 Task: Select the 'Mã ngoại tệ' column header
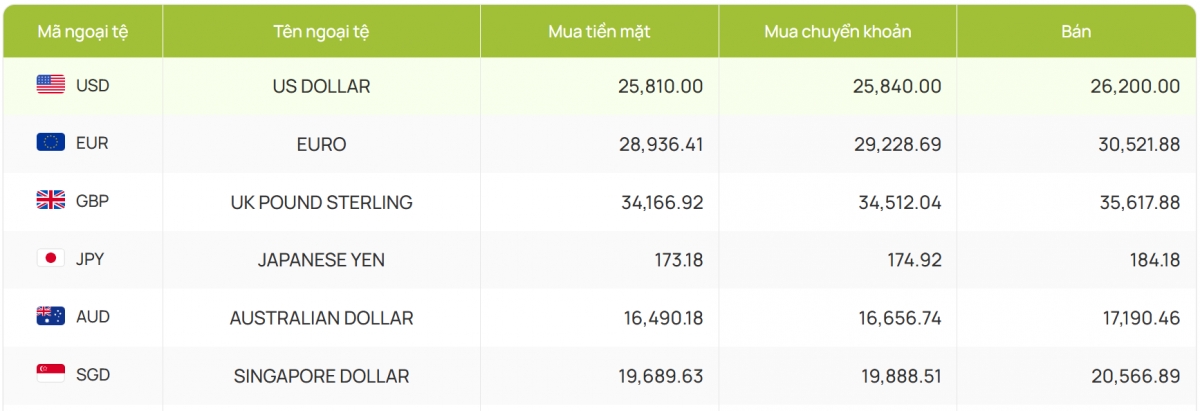83,31
